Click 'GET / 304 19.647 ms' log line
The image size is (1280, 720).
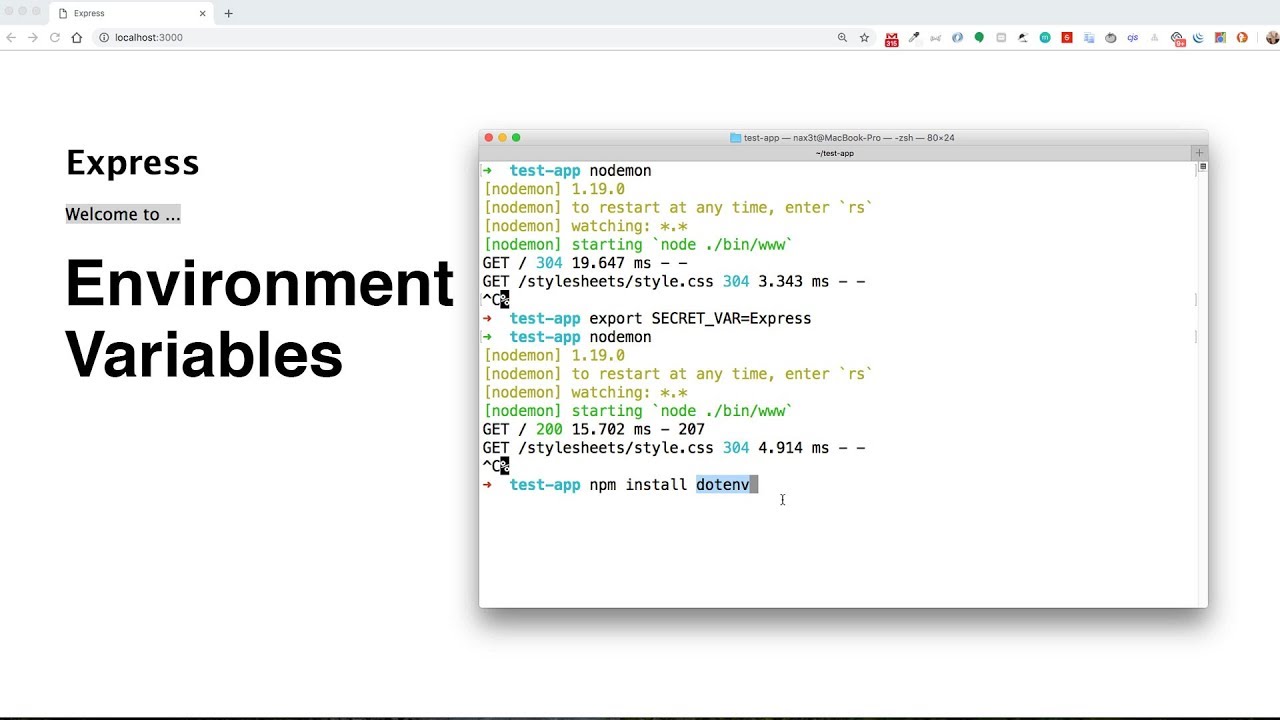point(585,263)
